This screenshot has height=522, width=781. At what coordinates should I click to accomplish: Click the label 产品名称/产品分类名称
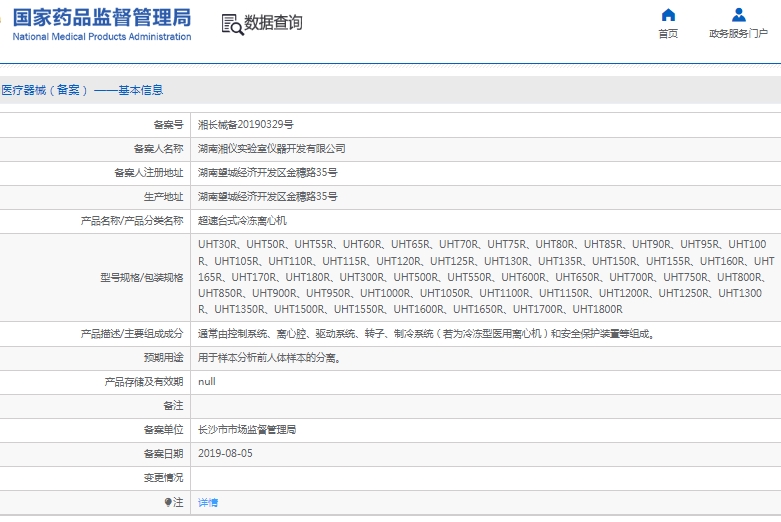[132, 221]
